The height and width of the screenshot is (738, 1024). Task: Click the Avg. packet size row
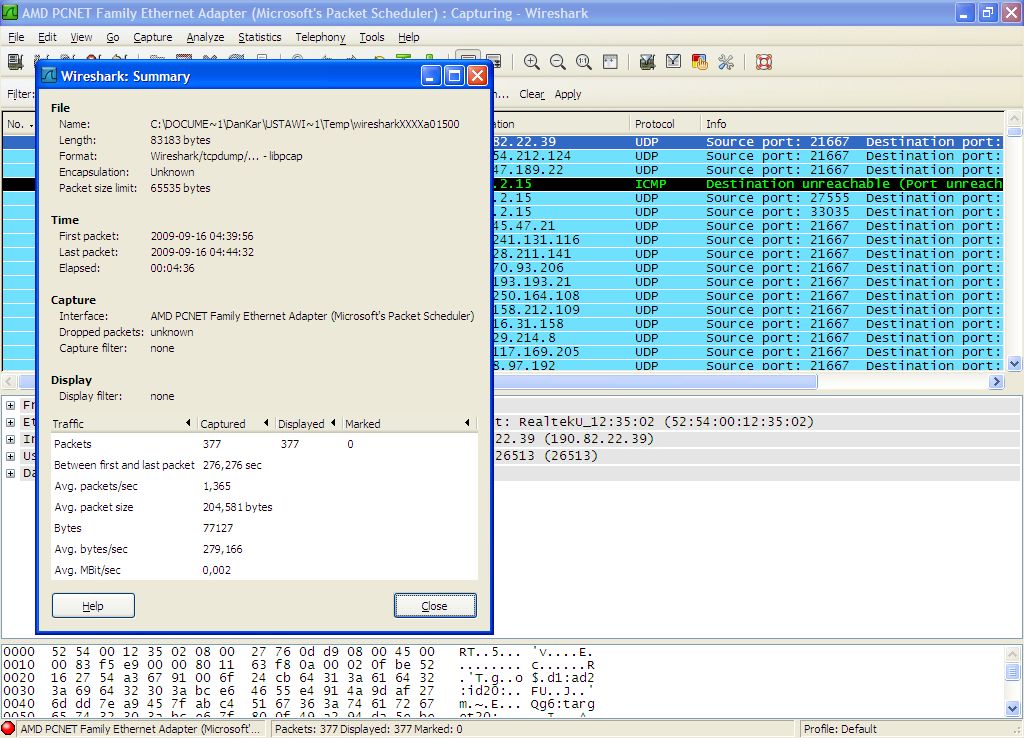pos(264,507)
